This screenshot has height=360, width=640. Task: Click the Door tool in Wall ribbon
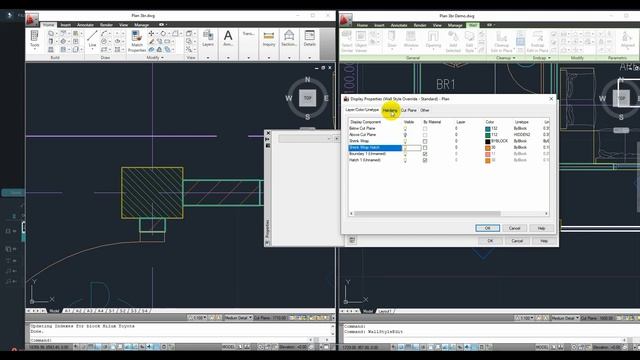(392, 40)
